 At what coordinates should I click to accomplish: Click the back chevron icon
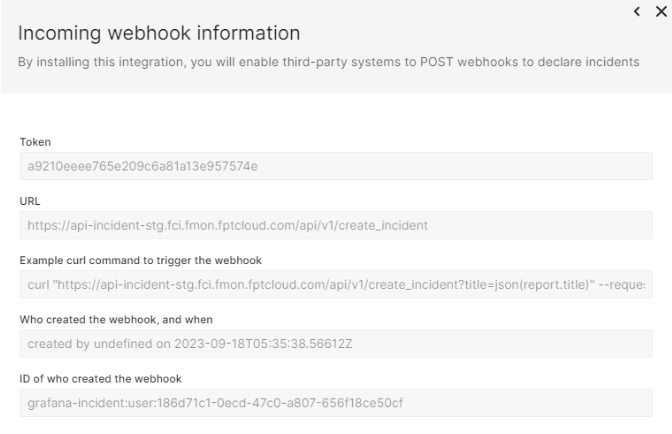[637, 11]
